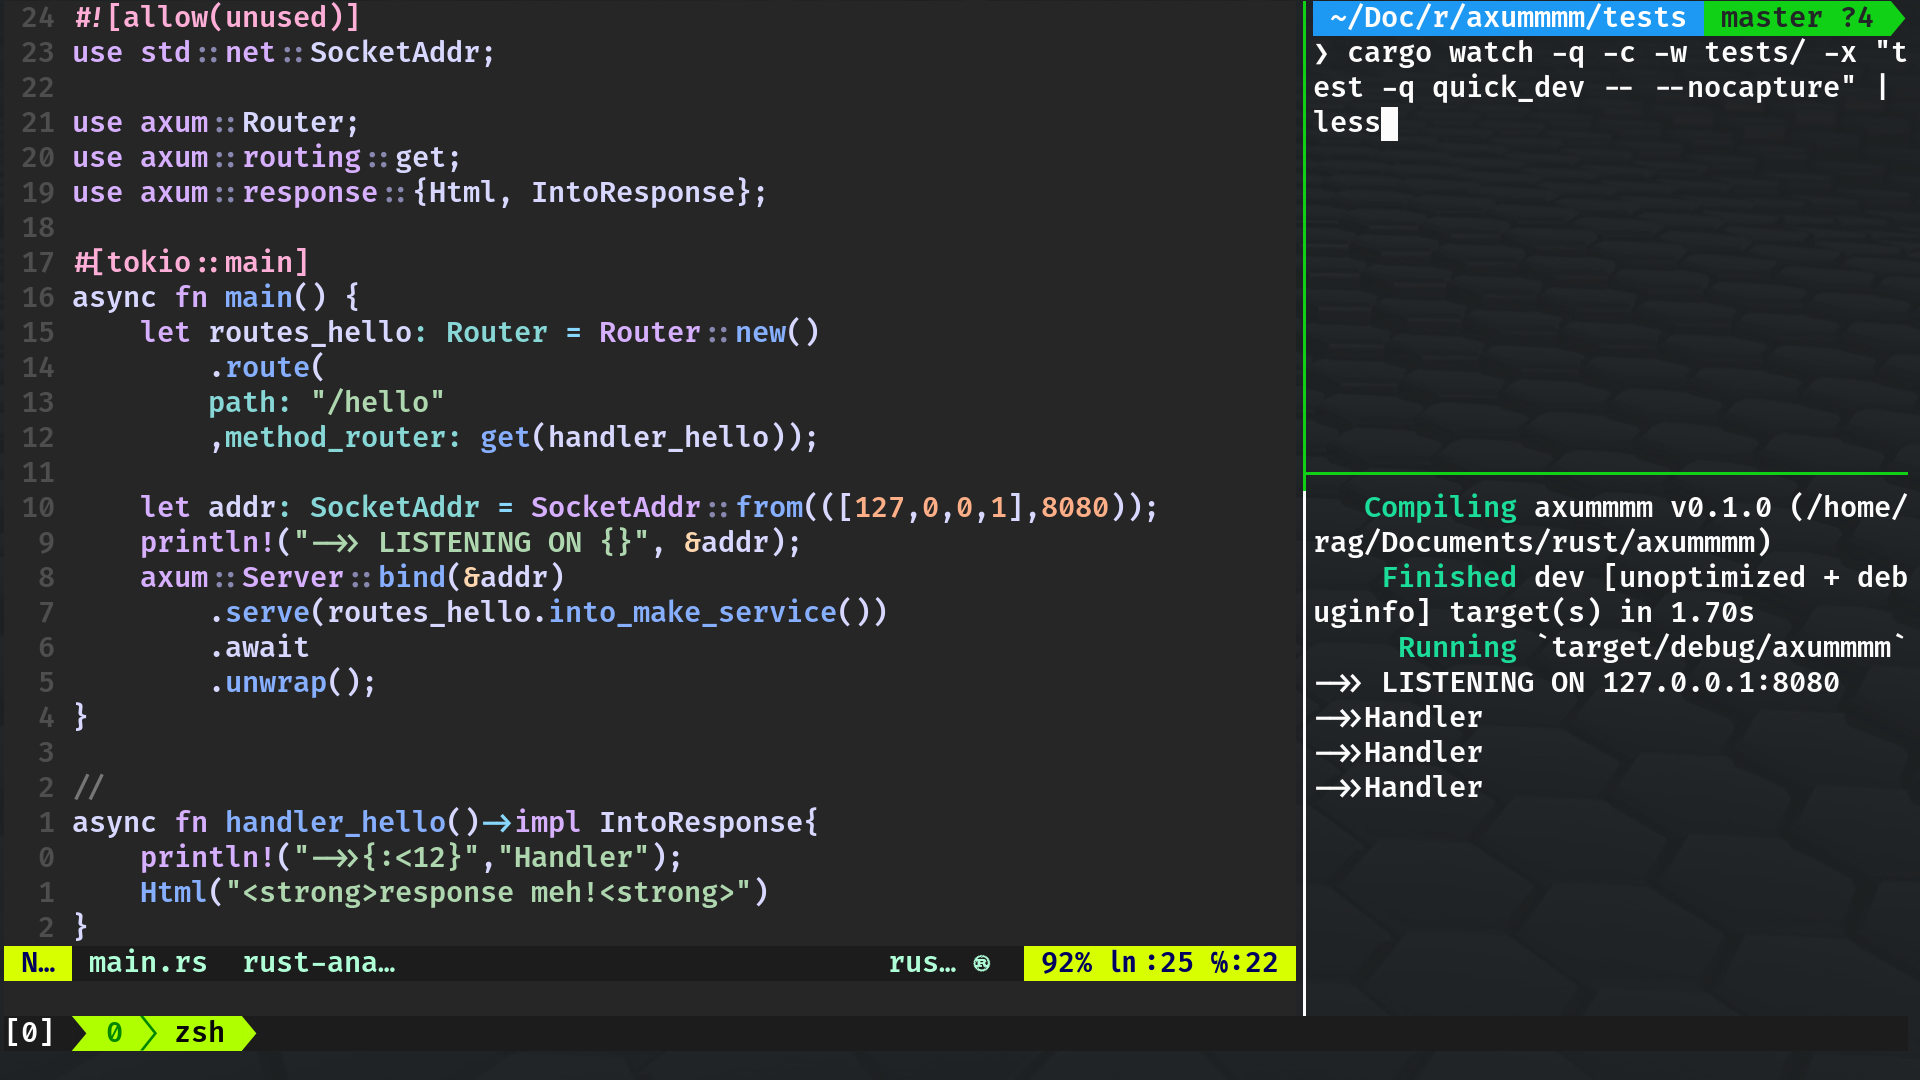Click the Html("<strong>response meh! line
The width and height of the screenshot is (1920, 1080).
(454, 893)
